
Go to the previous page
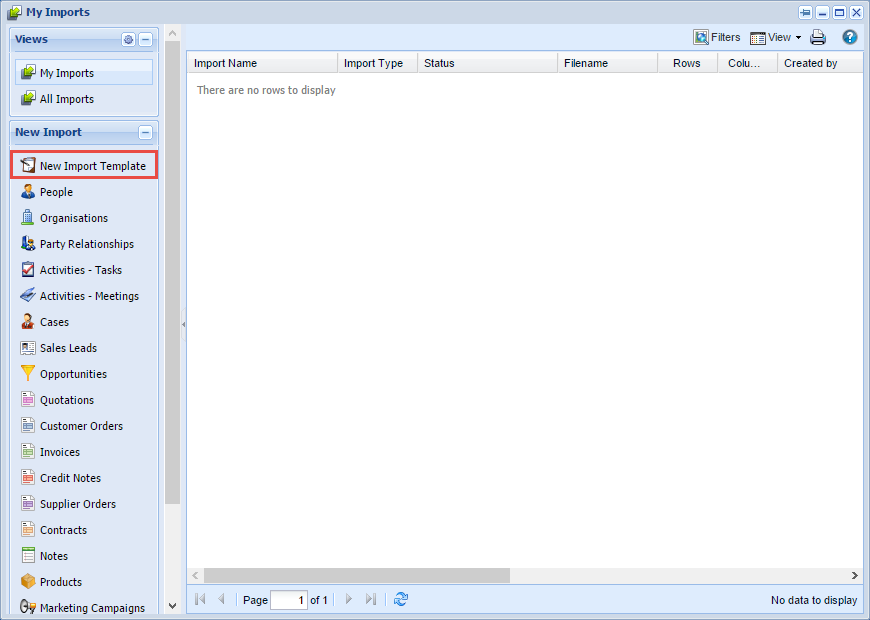coord(221,599)
